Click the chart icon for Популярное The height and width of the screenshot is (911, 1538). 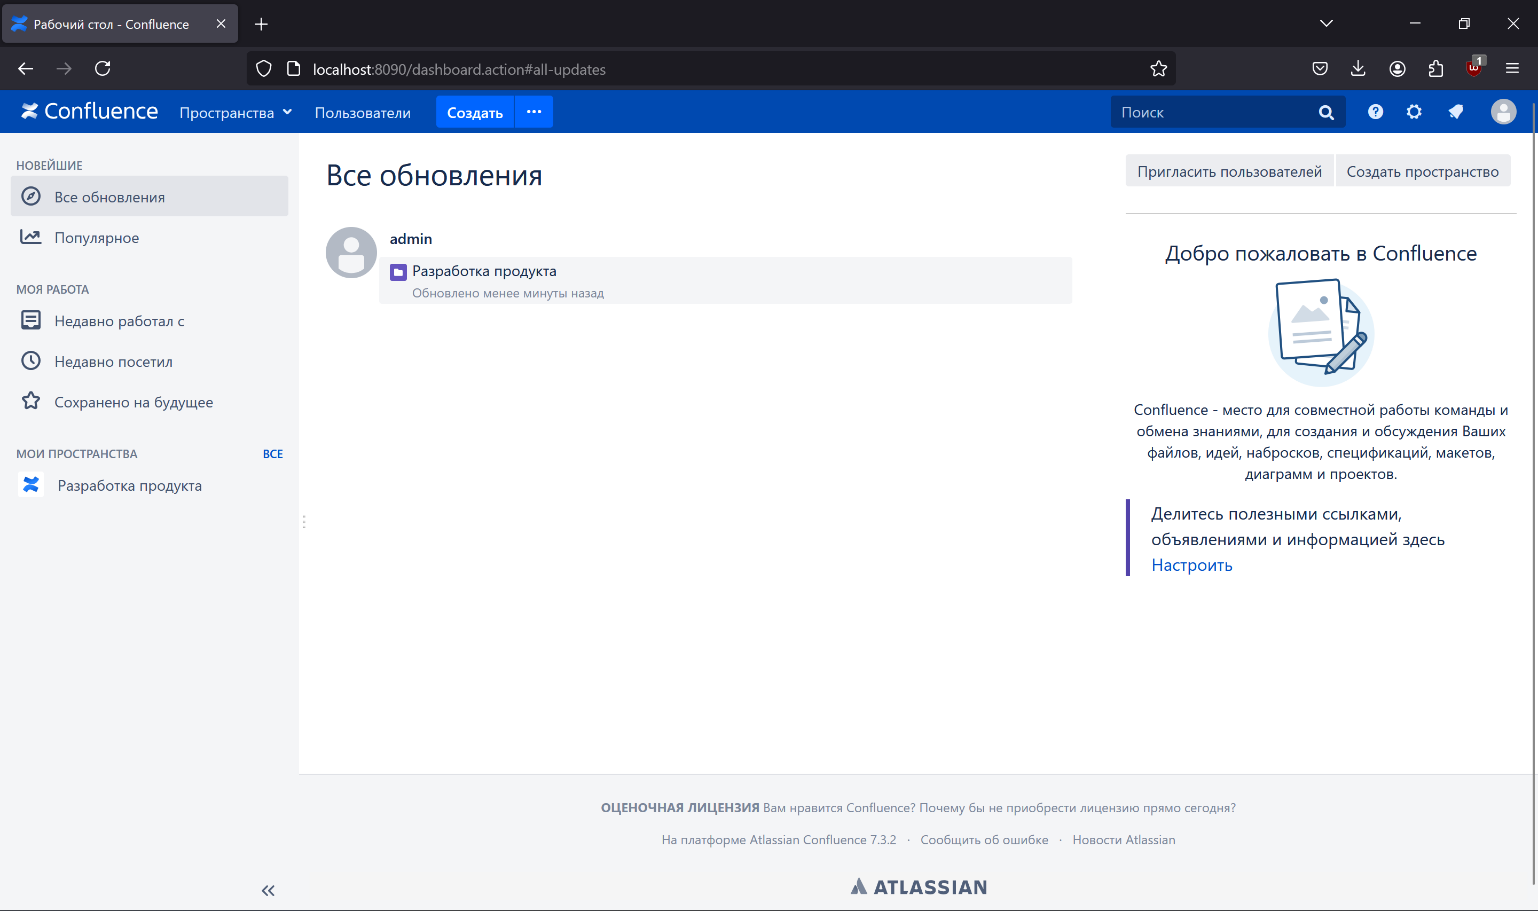31,237
